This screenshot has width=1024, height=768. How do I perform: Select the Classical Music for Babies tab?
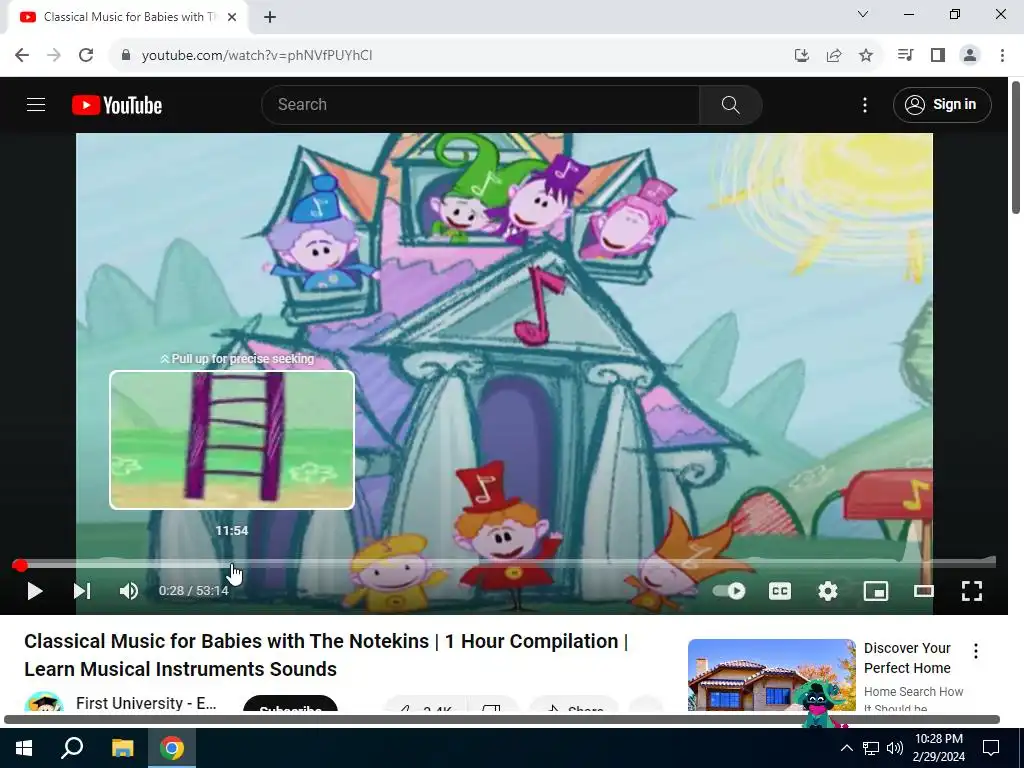click(128, 17)
